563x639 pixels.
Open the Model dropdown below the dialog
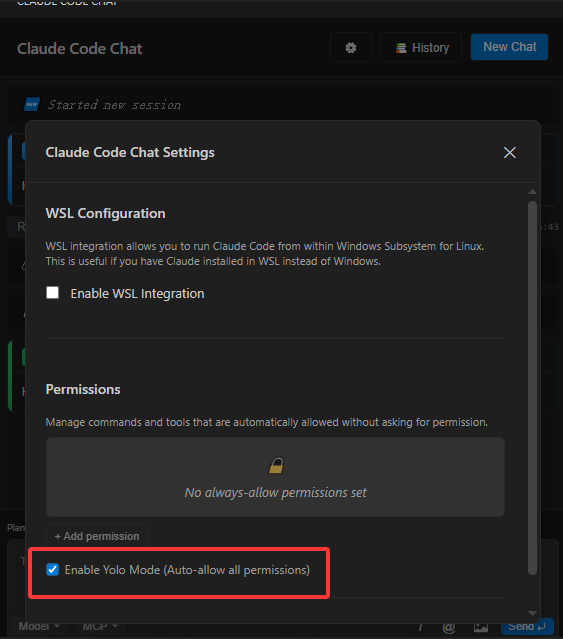[39, 626]
